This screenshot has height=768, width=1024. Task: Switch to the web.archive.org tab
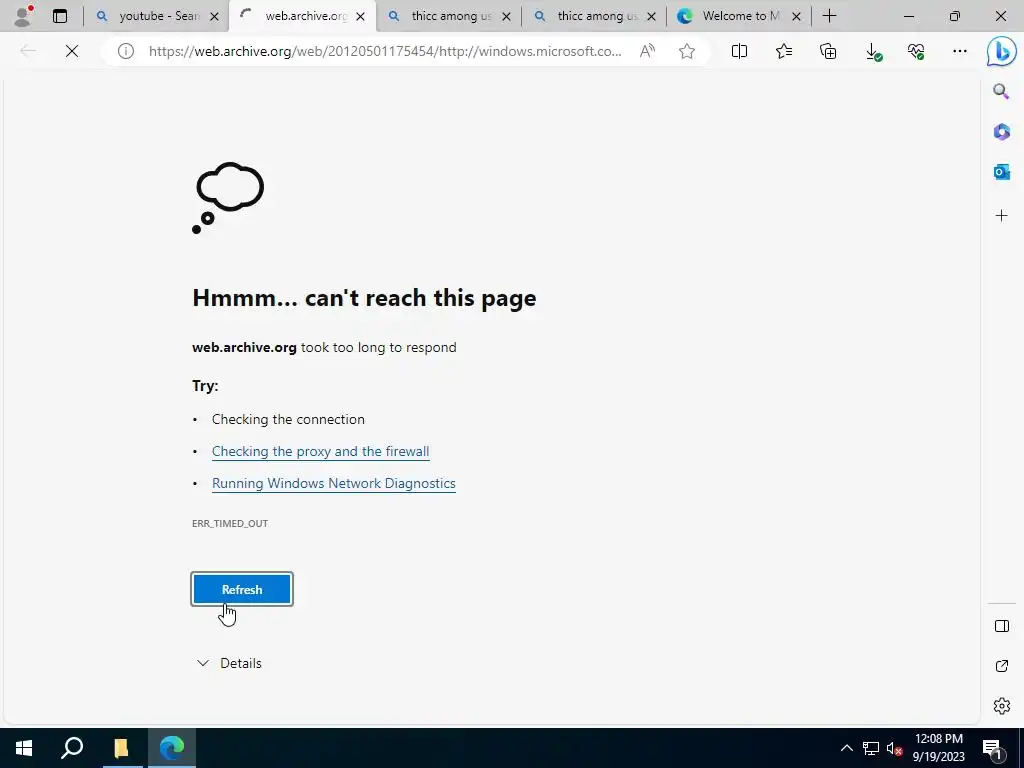point(302,16)
